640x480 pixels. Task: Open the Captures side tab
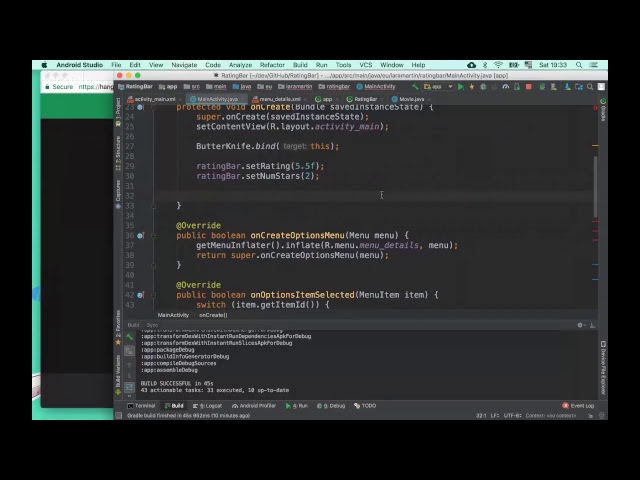point(118,194)
